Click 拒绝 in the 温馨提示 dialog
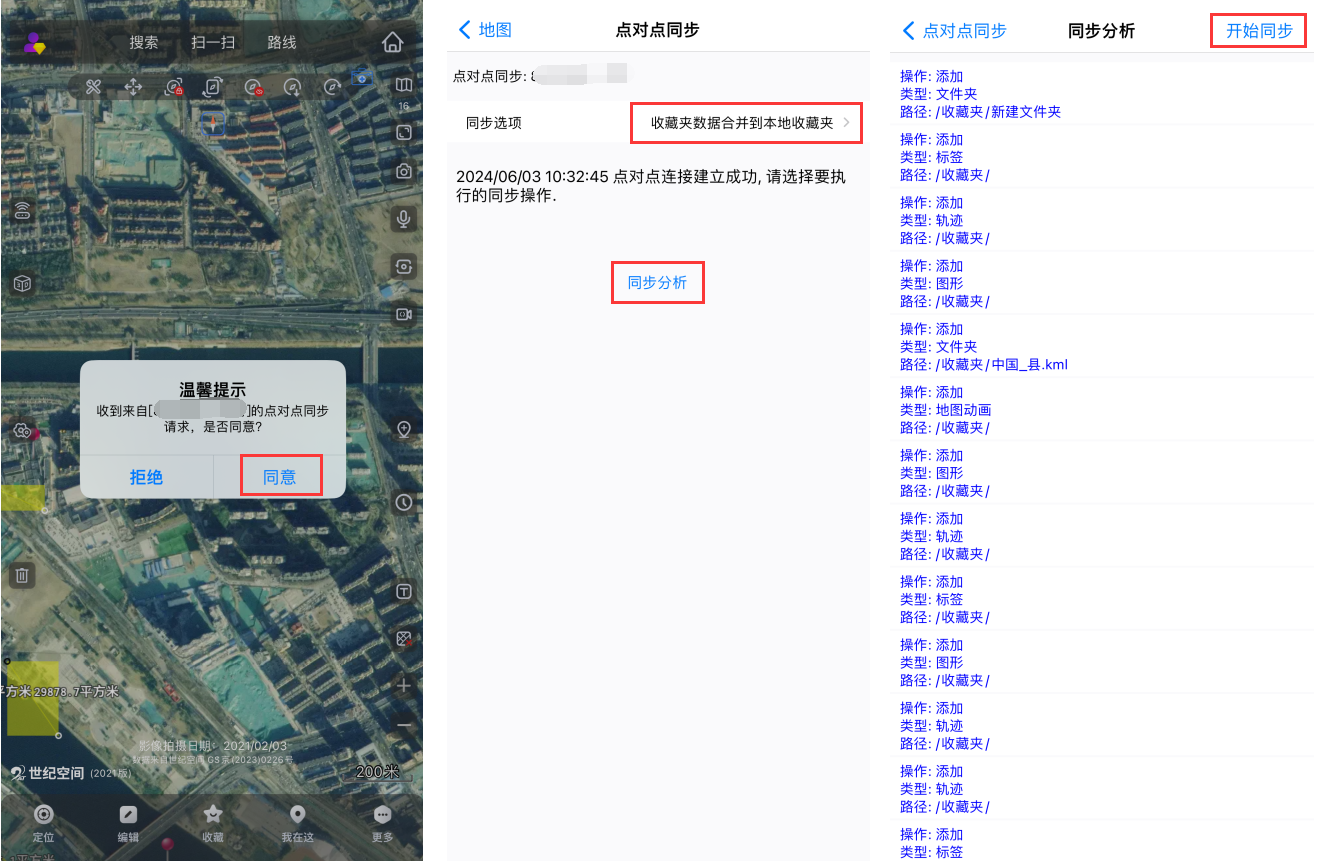This screenshot has height=861, width=1322. tap(146, 477)
